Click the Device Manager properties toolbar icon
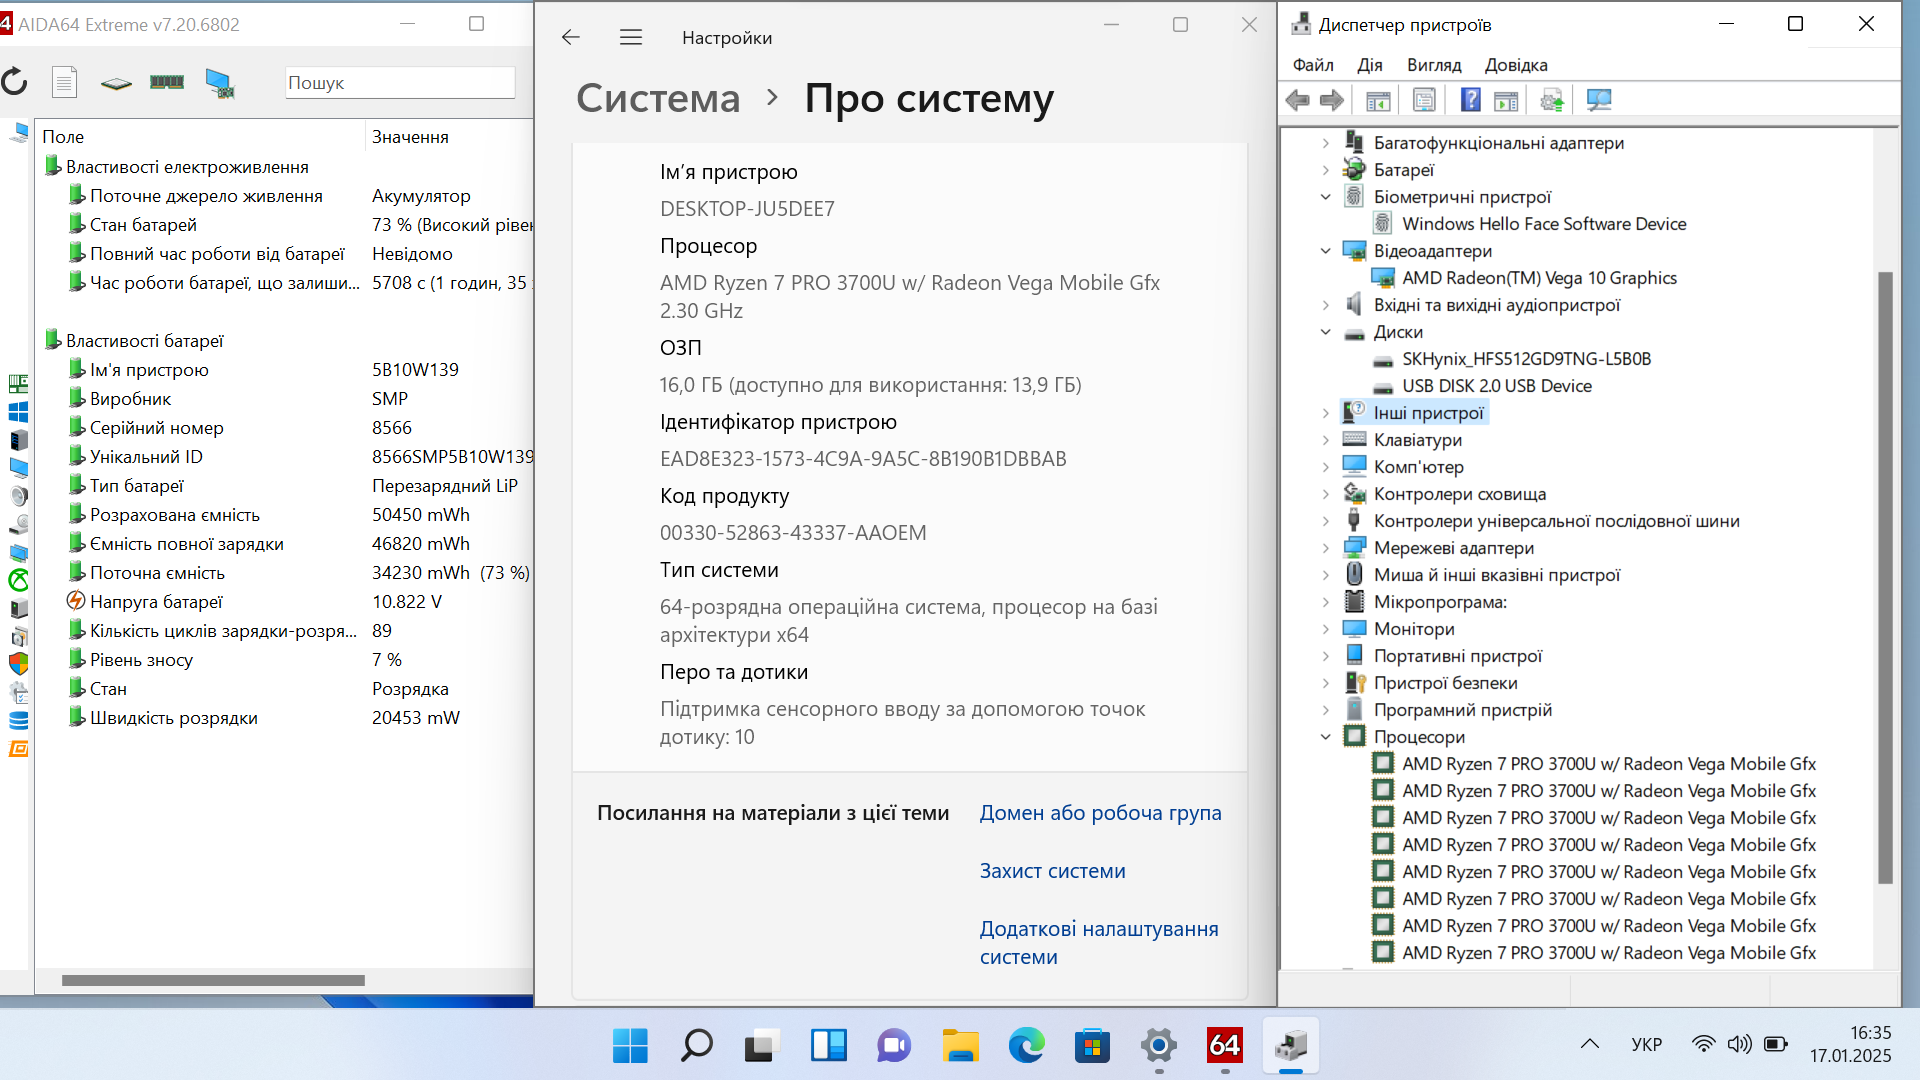Image resolution: width=1920 pixels, height=1080 pixels. coord(1424,100)
